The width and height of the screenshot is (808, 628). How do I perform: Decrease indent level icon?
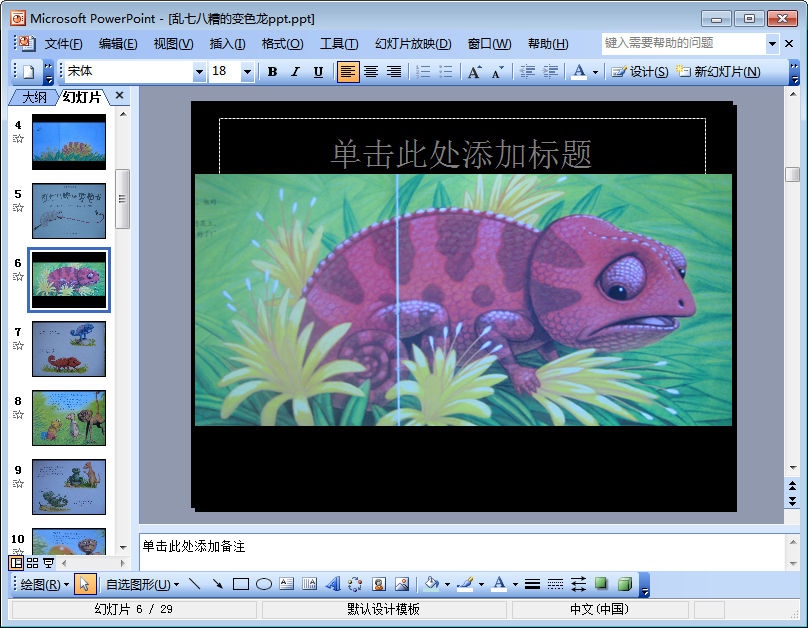pos(527,72)
